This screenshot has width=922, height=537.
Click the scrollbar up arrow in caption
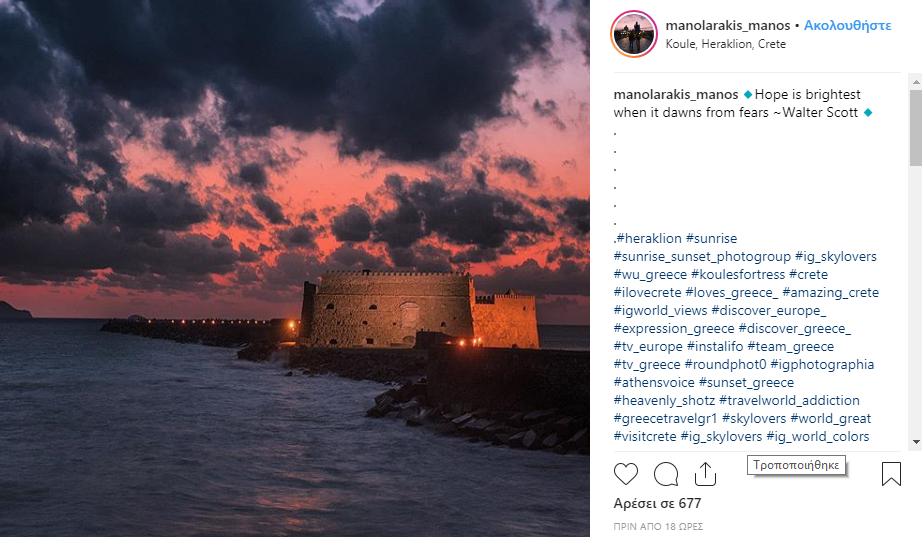tap(916, 79)
